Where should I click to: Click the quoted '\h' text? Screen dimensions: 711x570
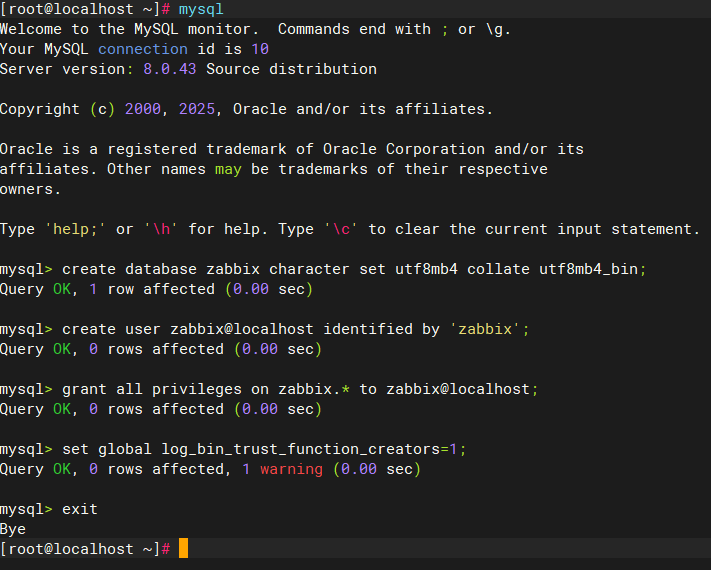[x=161, y=229]
